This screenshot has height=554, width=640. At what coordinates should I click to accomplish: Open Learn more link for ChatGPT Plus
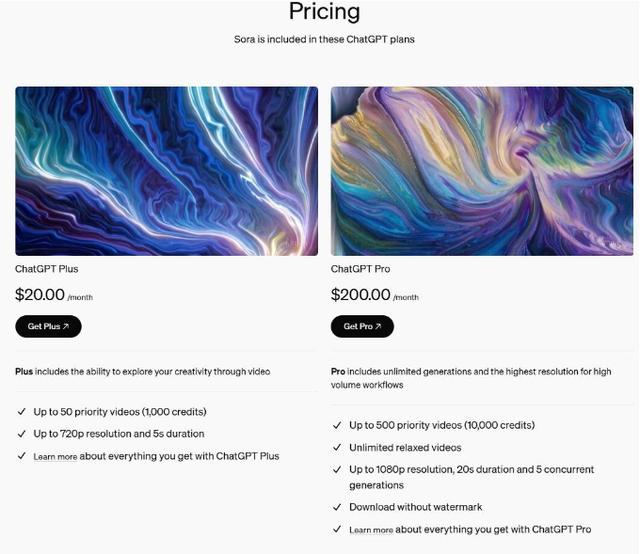(55, 456)
